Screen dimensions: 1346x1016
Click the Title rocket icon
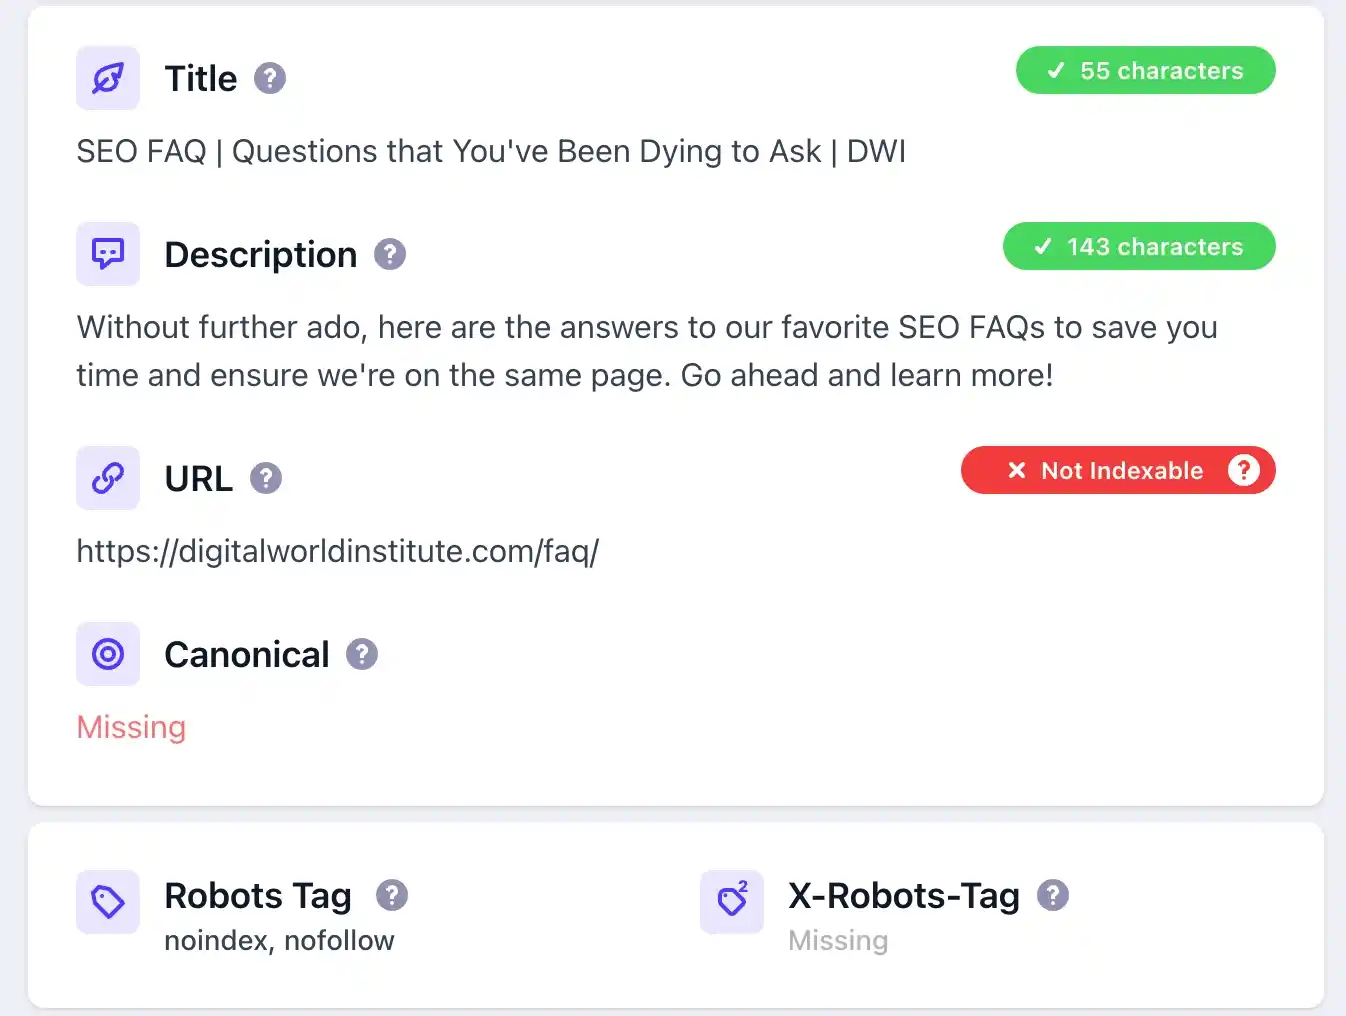(108, 78)
